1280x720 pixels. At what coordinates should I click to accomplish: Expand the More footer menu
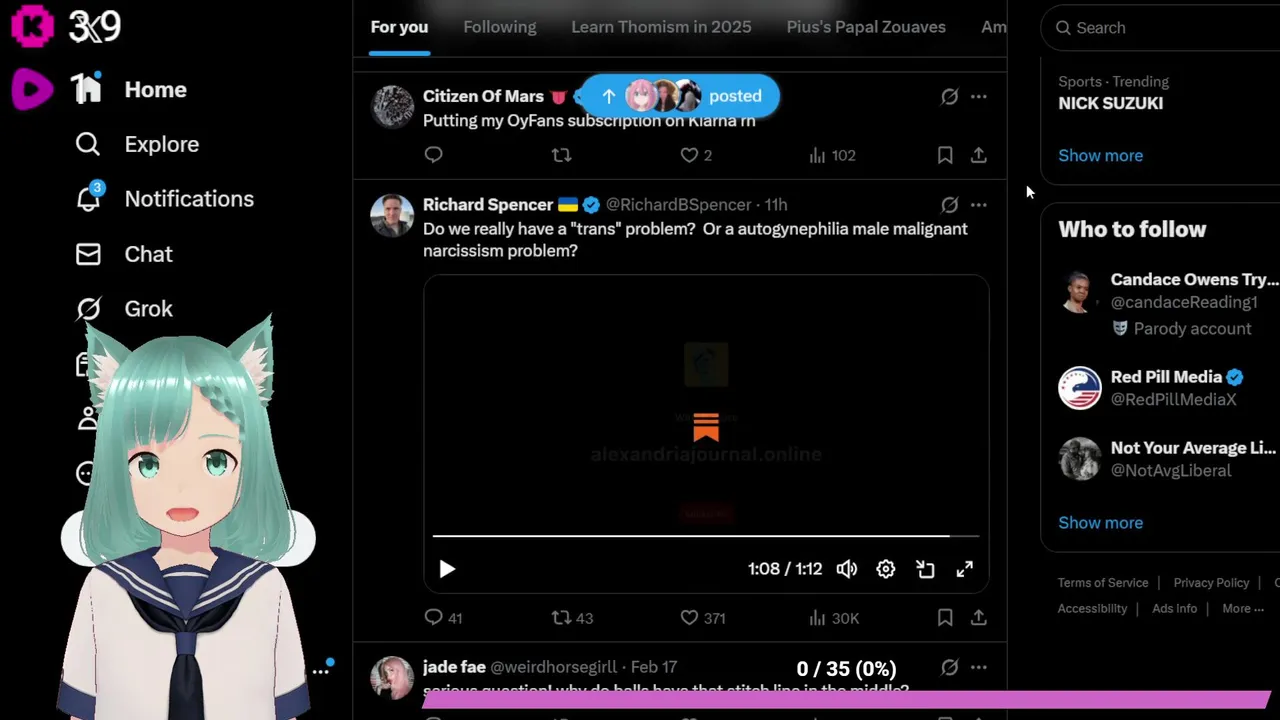point(1243,609)
